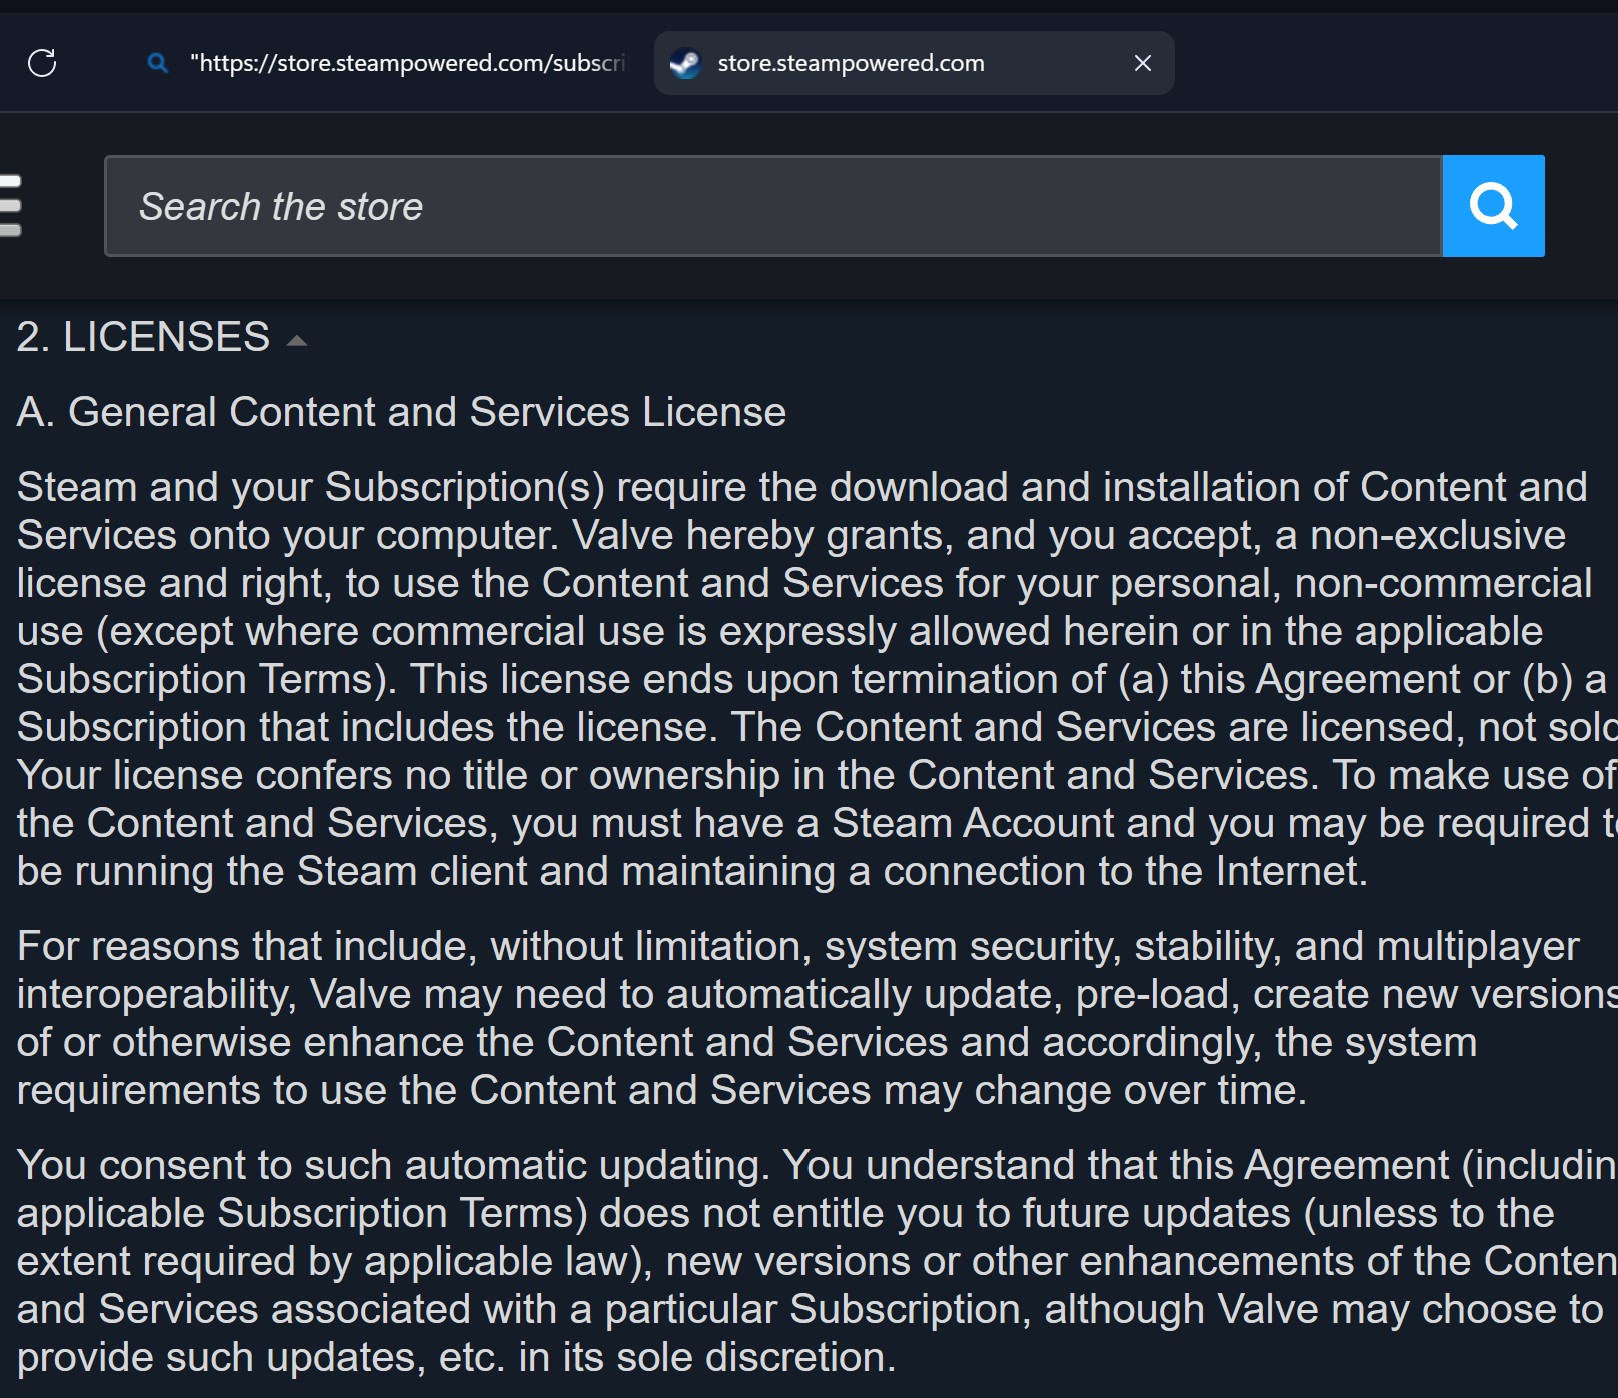Focus the 'Search the store' field
The width and height of the screenshot is (1618, 1398).
[x=773, y=206]
